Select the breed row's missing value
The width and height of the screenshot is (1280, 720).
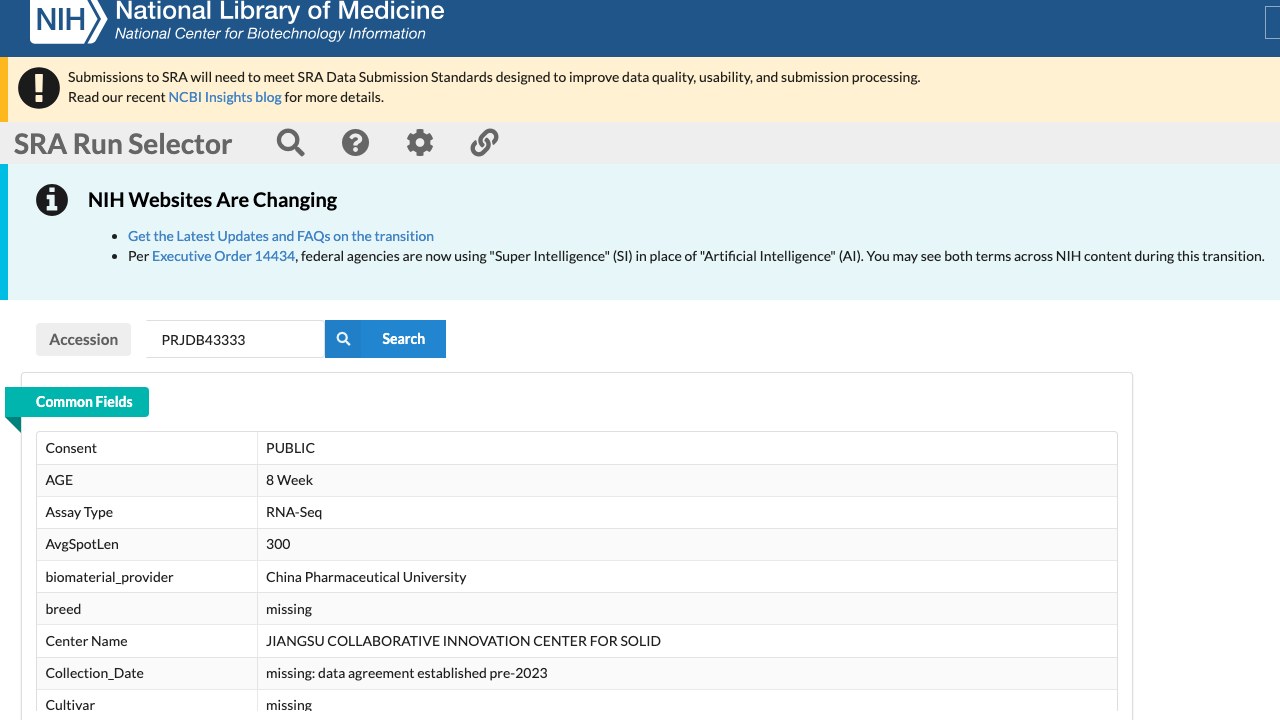[x=289, y=609]
